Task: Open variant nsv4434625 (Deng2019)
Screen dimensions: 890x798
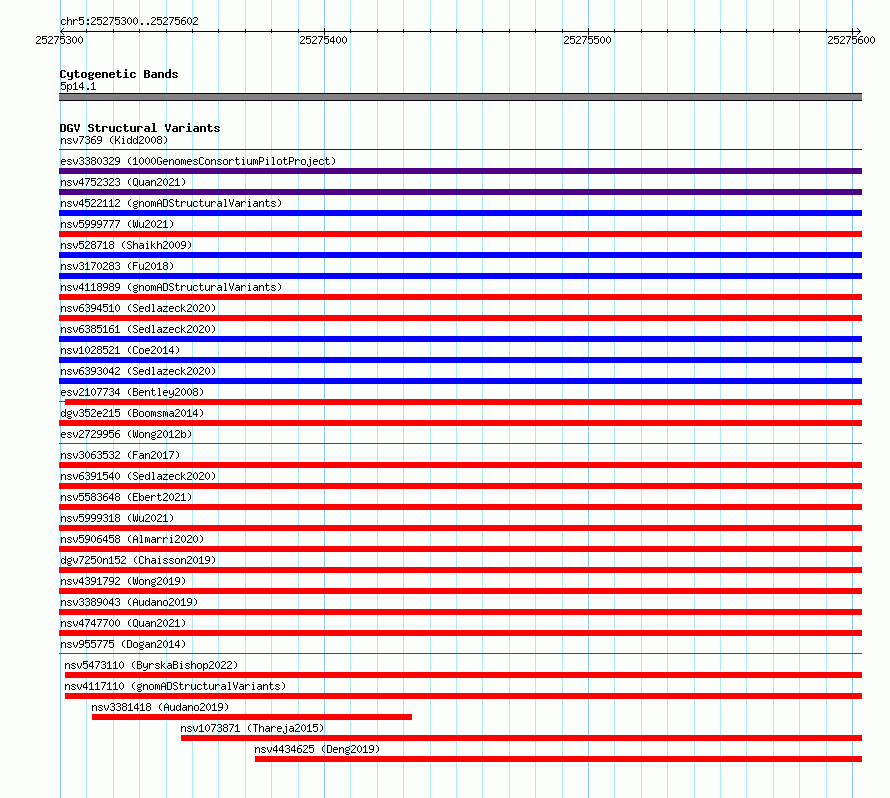Action: click(x=317, y=749)
